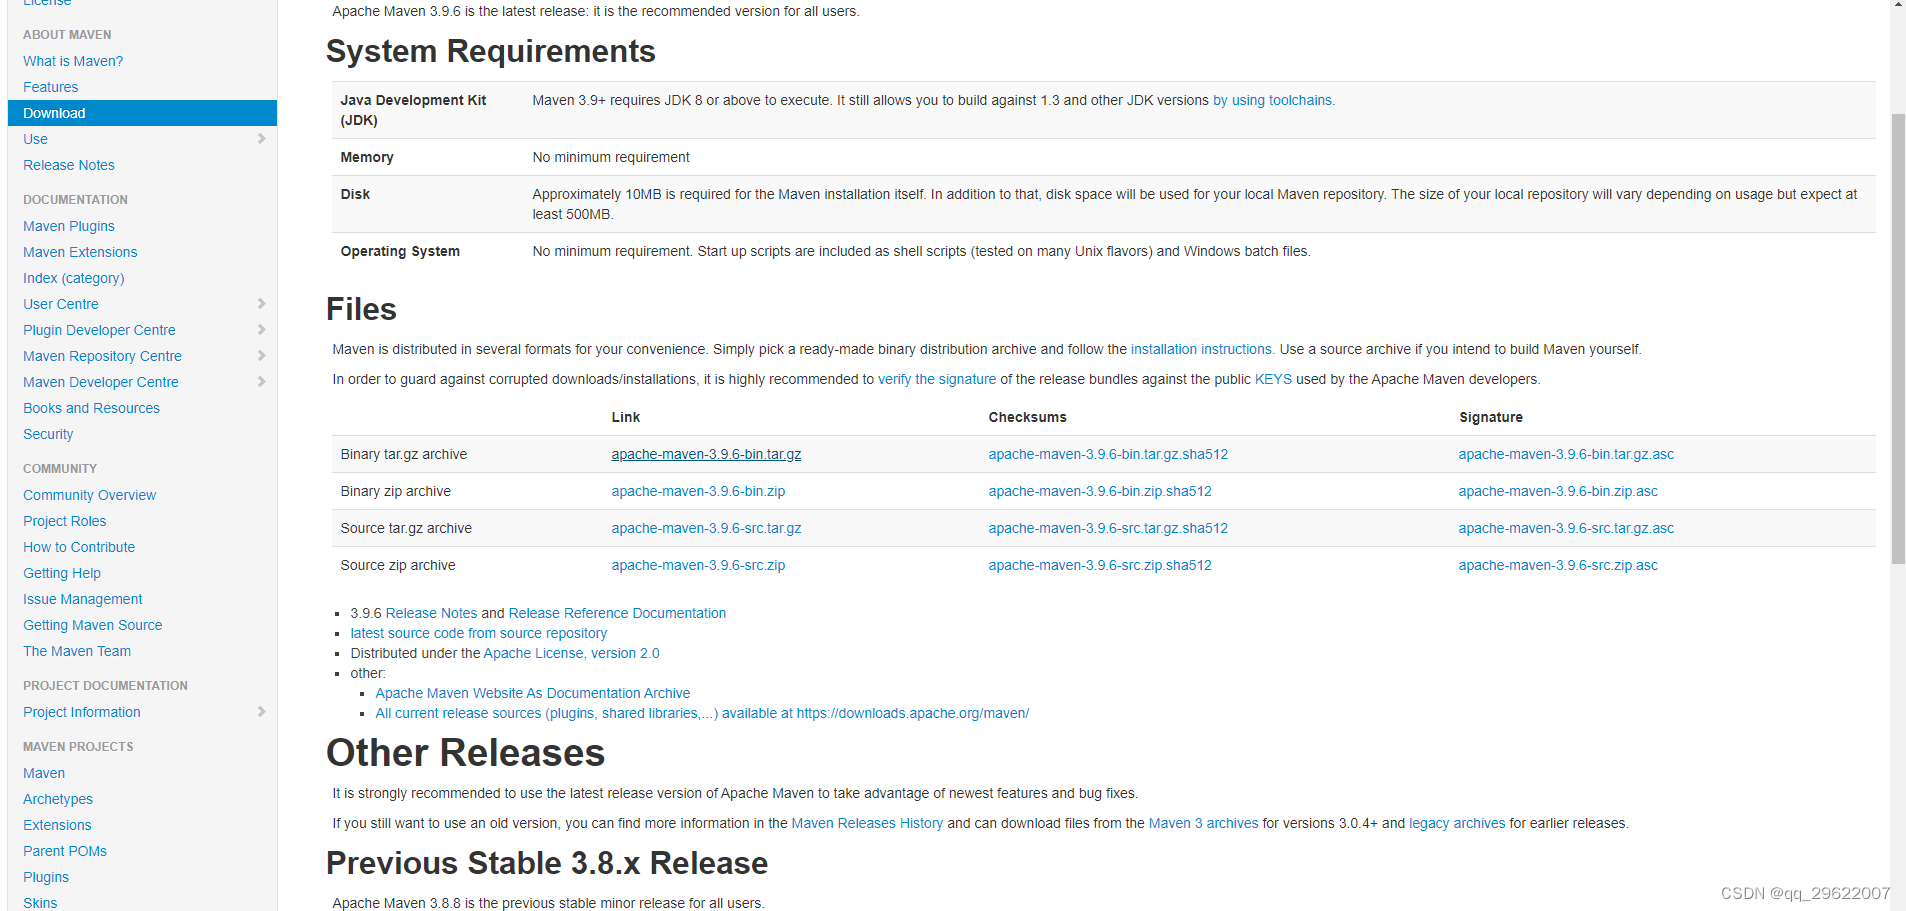Open Apache License, version 2.0 link
Screen dimensions: 1906x911
point(571,653)
